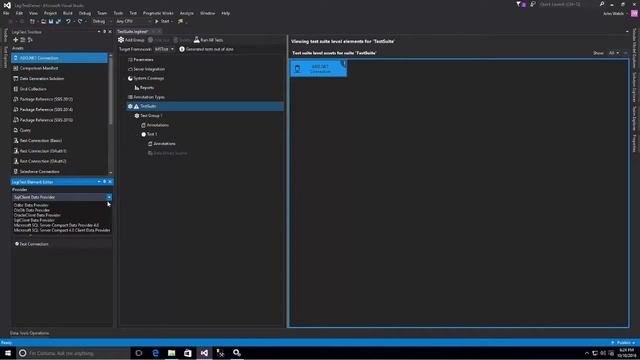
Task: Click the Publish button in status bar
Action: [x=623, y=343]
